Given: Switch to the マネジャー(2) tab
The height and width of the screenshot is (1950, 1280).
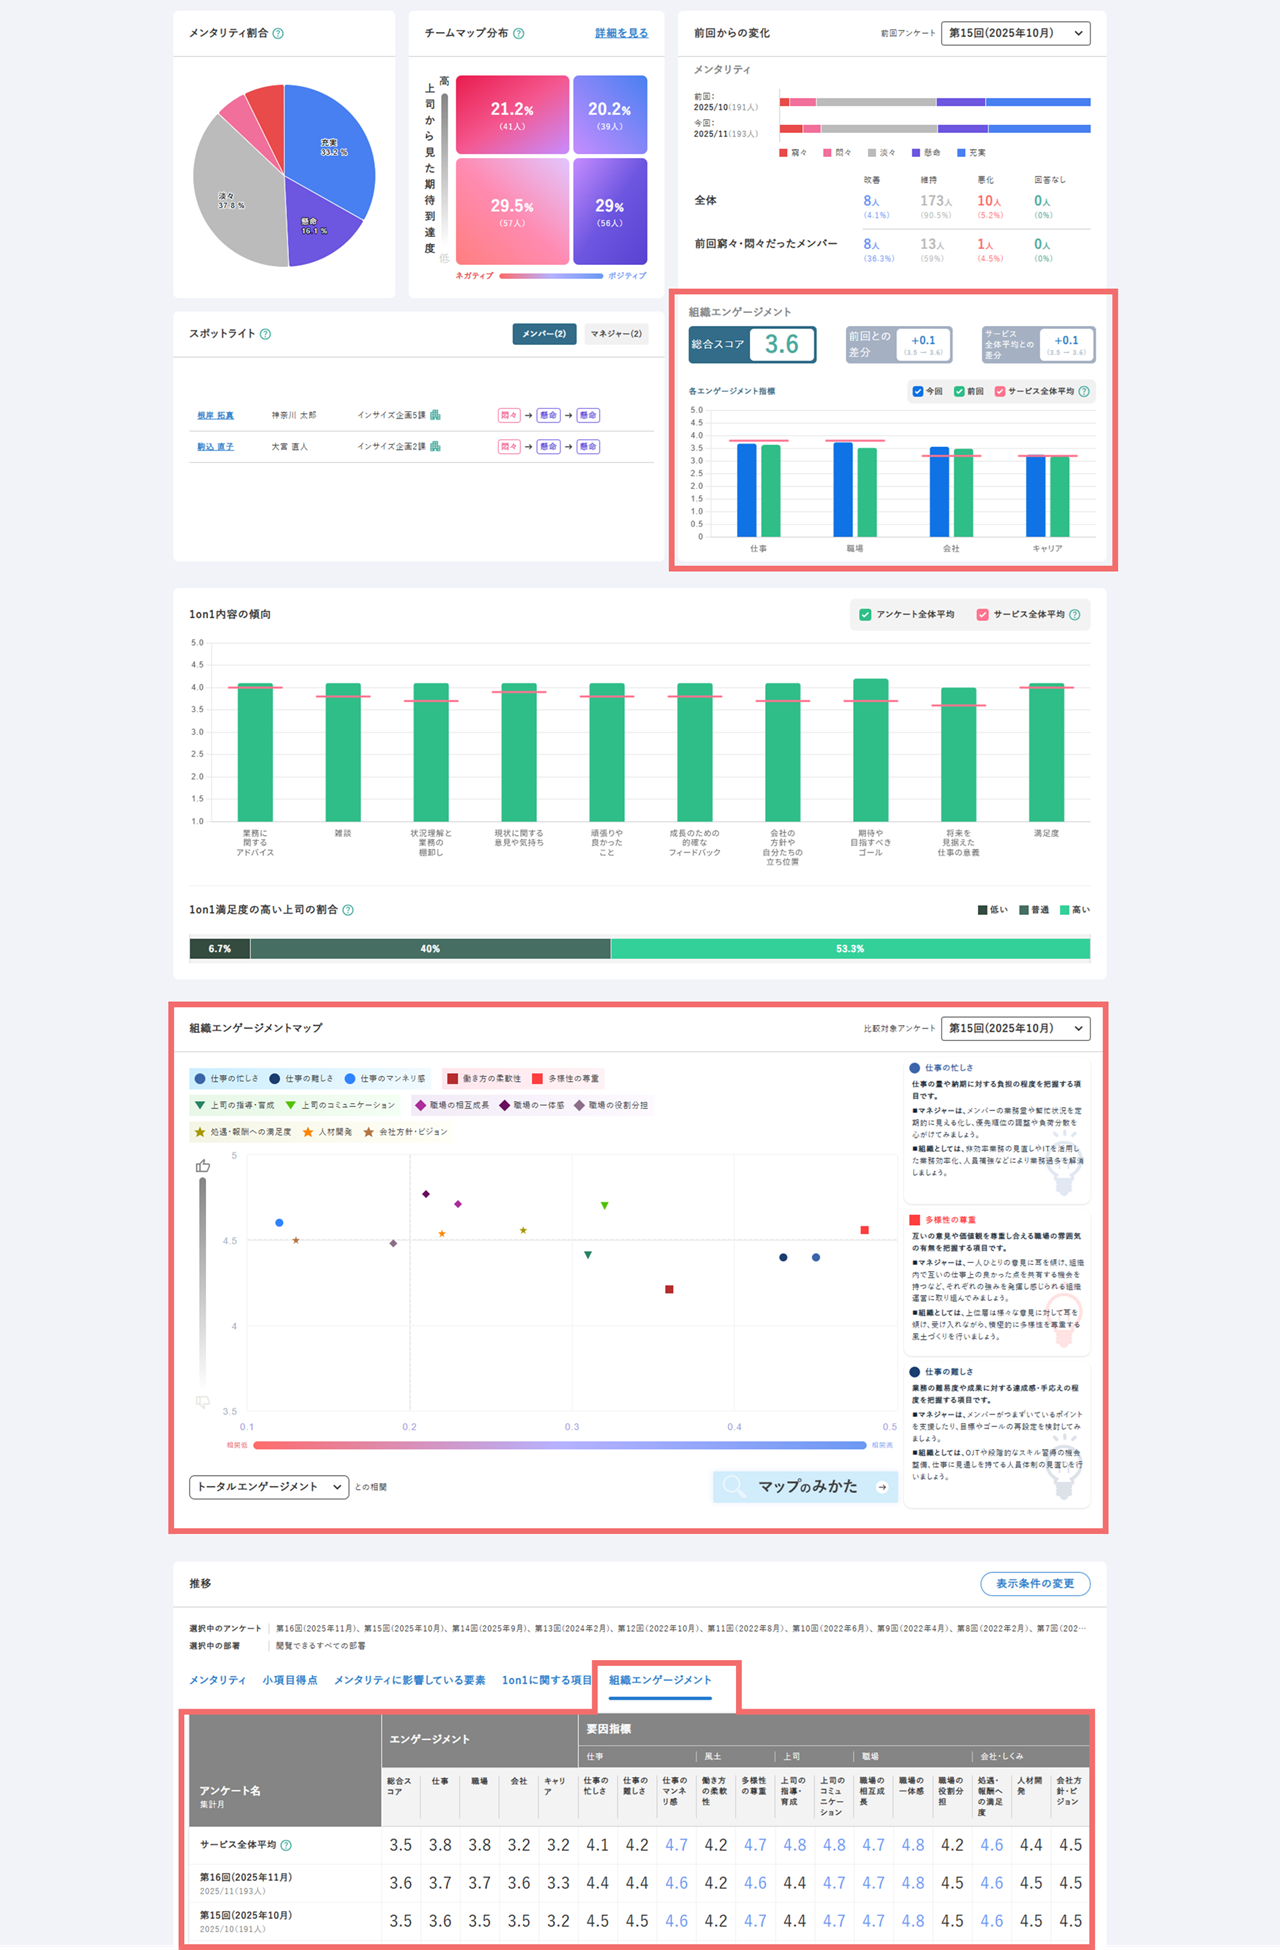Looking at the screenshot, I should coord(616,334).
